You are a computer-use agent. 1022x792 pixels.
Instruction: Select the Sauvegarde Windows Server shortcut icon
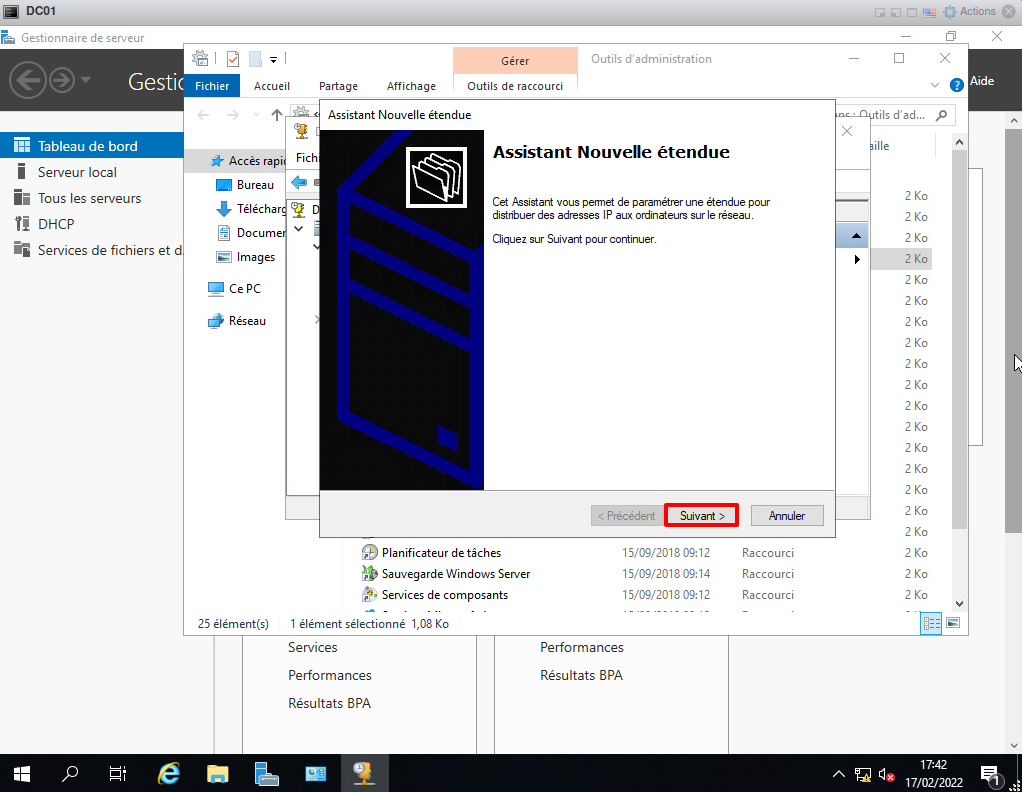click(369, 574)
